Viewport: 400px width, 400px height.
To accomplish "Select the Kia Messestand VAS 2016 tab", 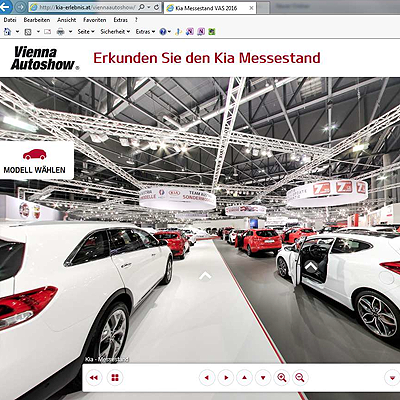I will coord(210,8).
